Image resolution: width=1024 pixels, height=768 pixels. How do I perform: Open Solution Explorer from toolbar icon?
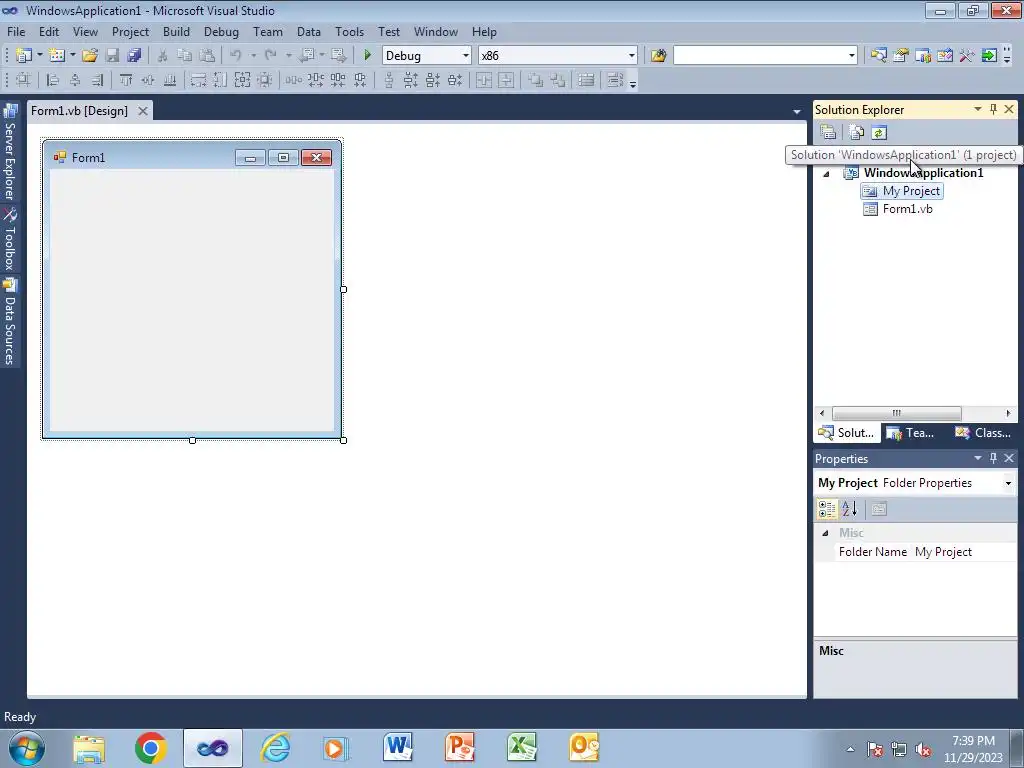tap(878, 56)
